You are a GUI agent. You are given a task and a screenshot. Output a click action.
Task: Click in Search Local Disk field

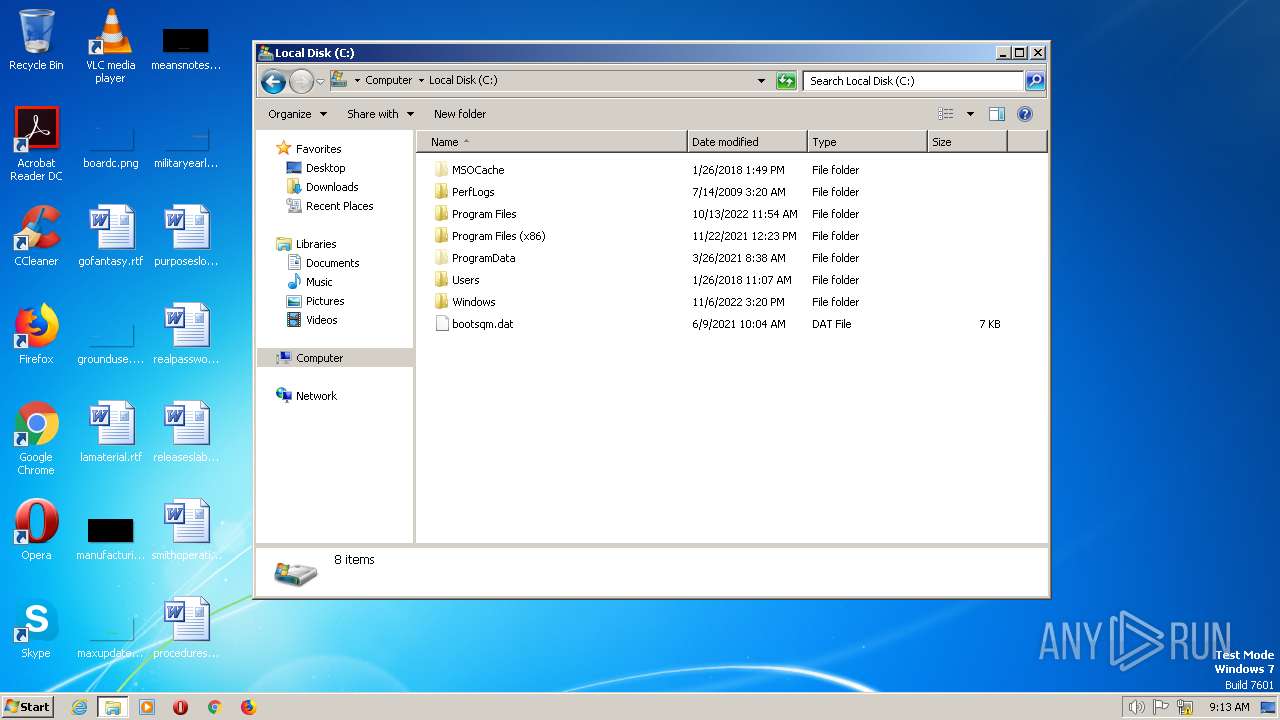[914, 81]
